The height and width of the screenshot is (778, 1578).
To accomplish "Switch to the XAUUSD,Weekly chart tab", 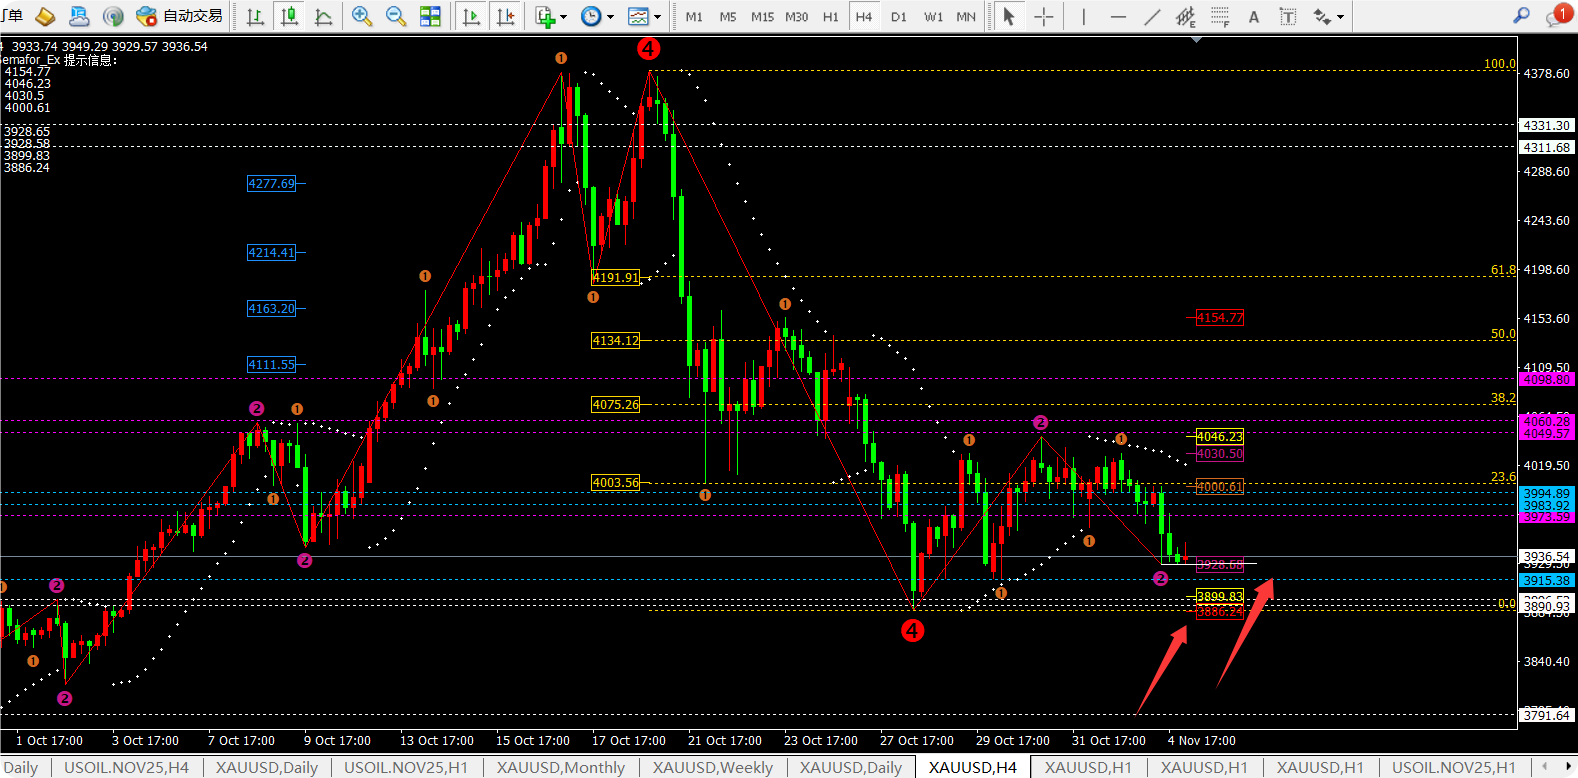I will coord(713,767).
